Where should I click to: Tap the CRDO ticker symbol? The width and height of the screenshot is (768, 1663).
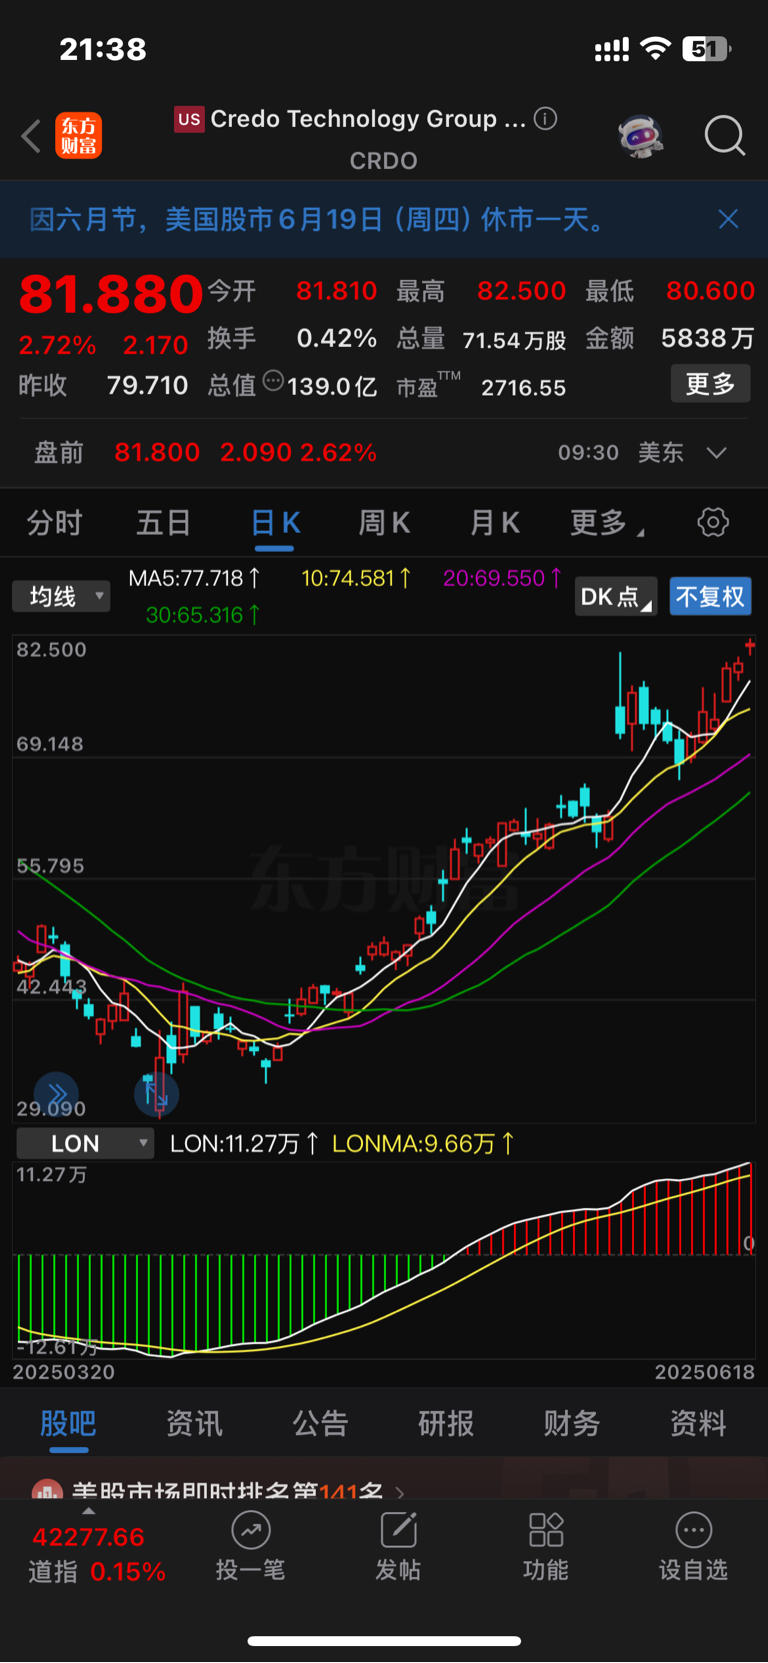pos(384,161)
